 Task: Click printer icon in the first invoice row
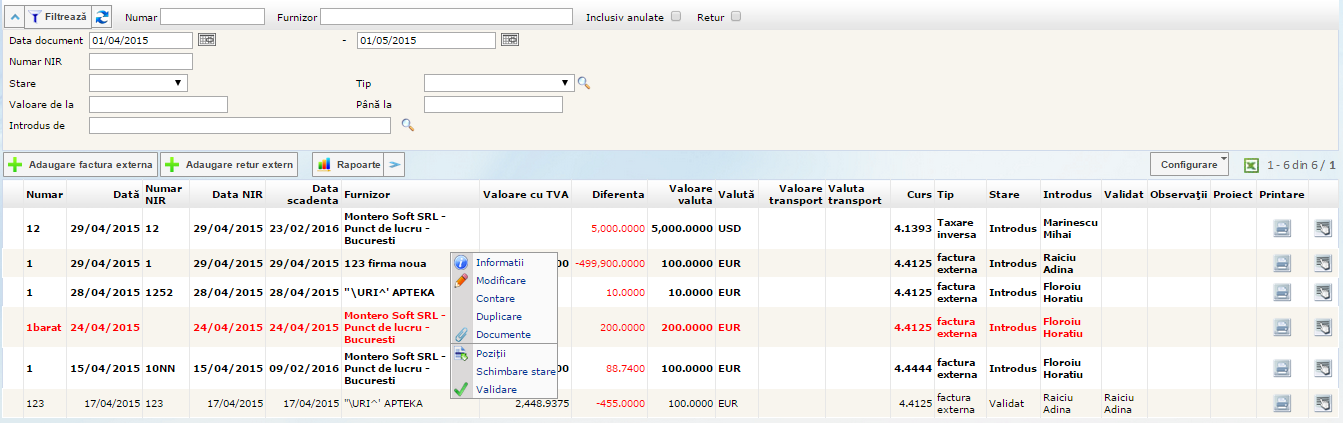point(1282,228)
